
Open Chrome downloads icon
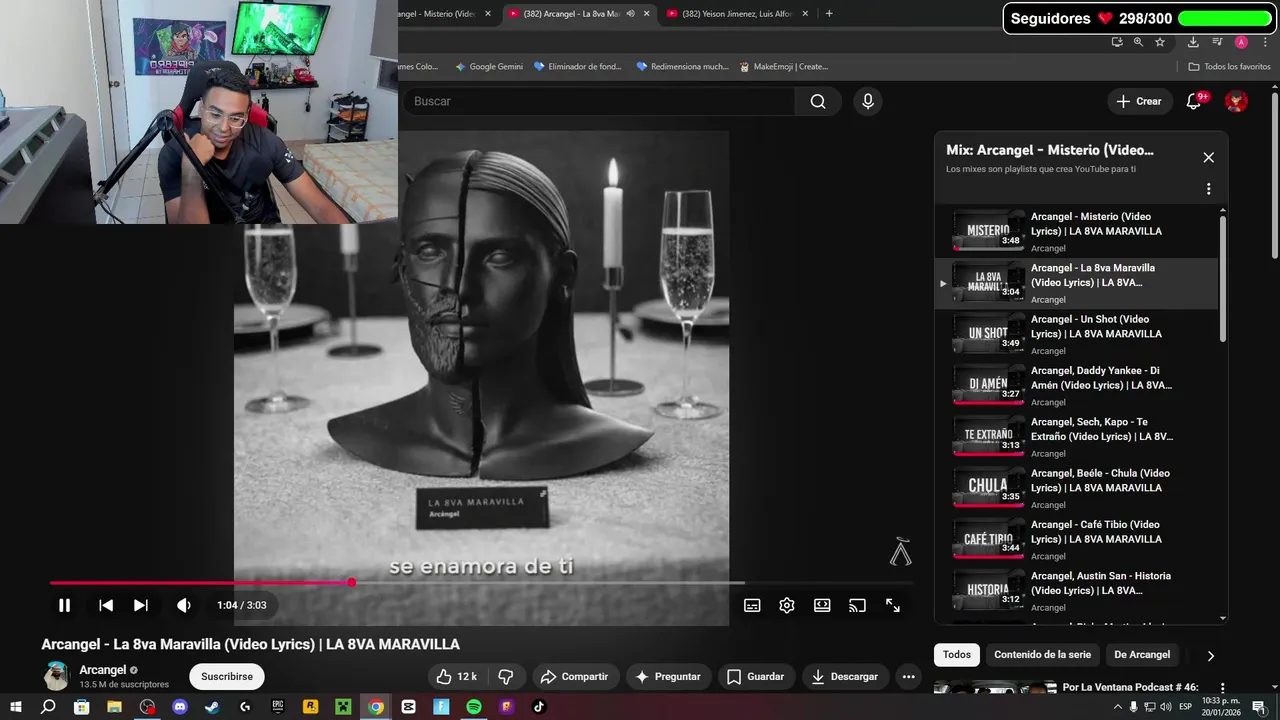1193,42
